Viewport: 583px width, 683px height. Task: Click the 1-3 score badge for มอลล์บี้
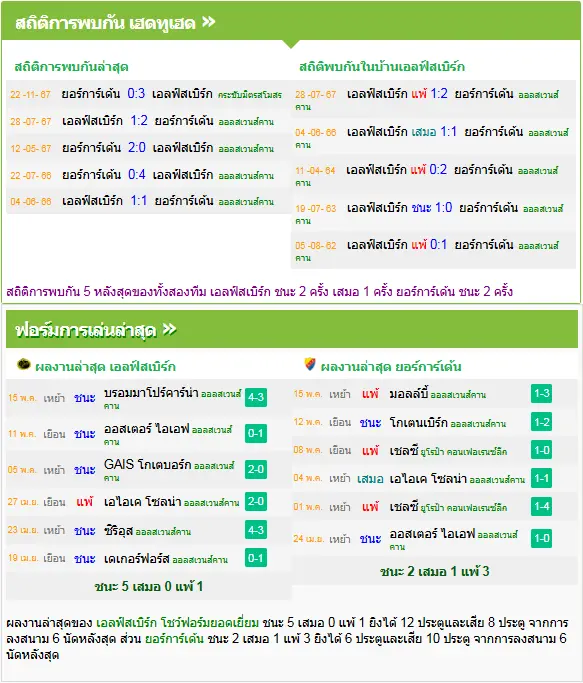point(542,393)
